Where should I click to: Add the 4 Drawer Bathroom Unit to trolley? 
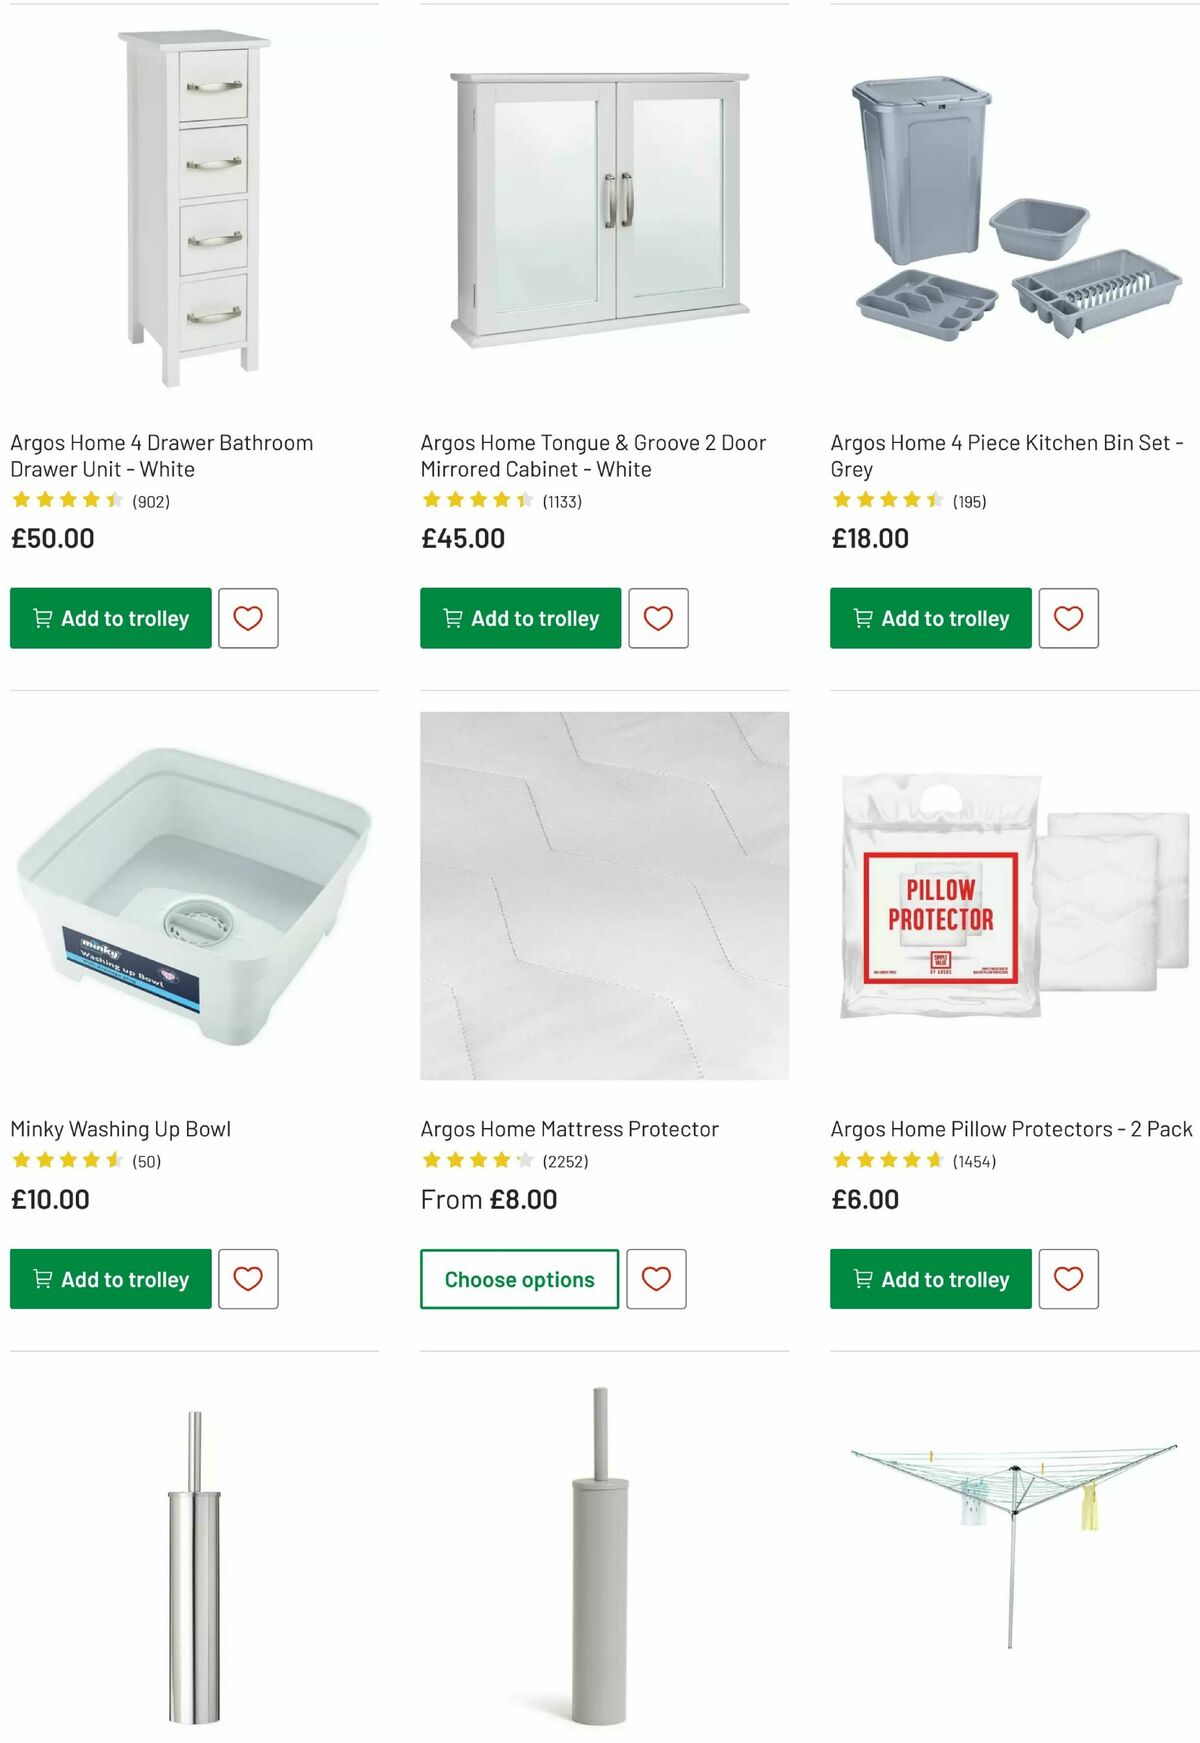tap(110, 618)
